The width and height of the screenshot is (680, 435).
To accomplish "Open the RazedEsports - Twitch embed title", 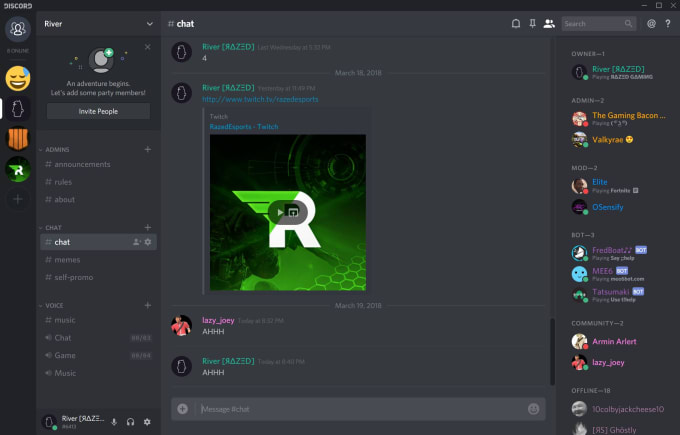I will pos(244,127).
